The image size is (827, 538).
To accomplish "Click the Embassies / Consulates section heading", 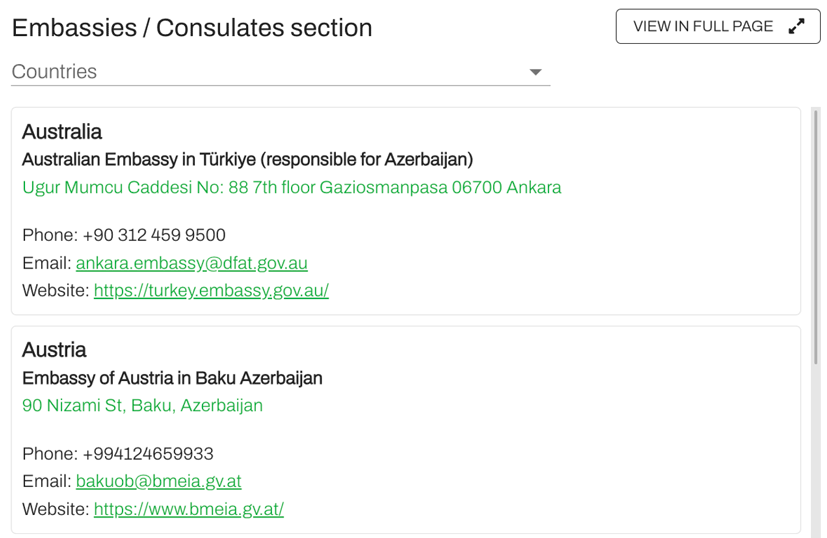I will click(x=192, y=28).
